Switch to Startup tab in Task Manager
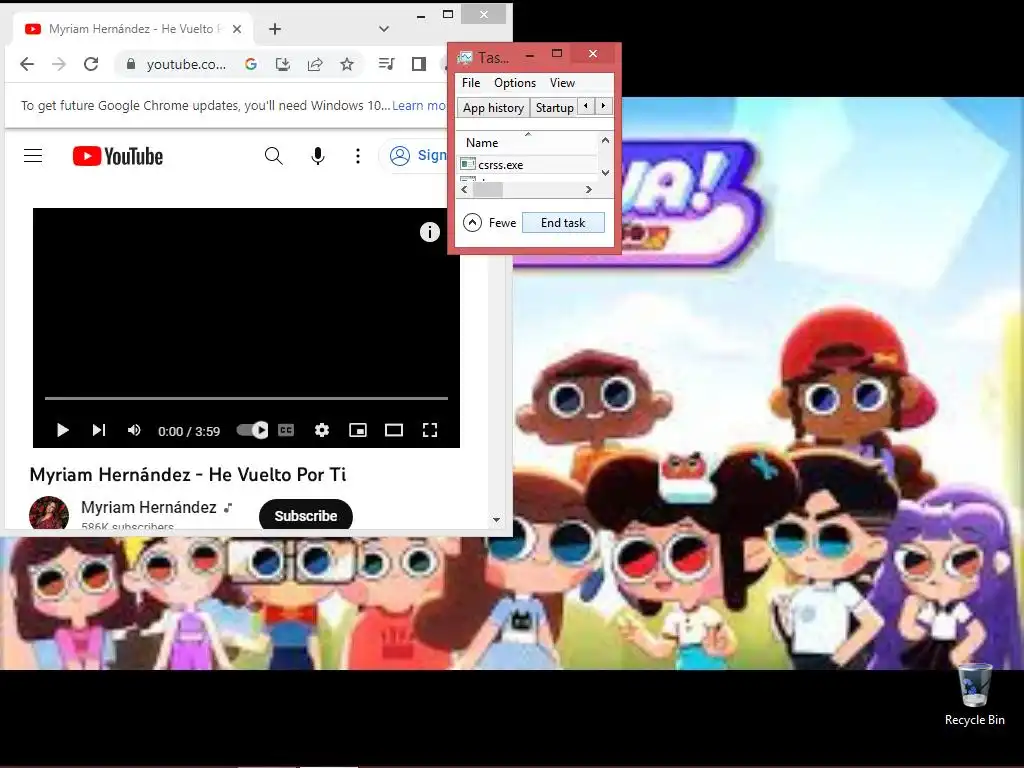The image size is (1024, 768). [x=554, y=108]
